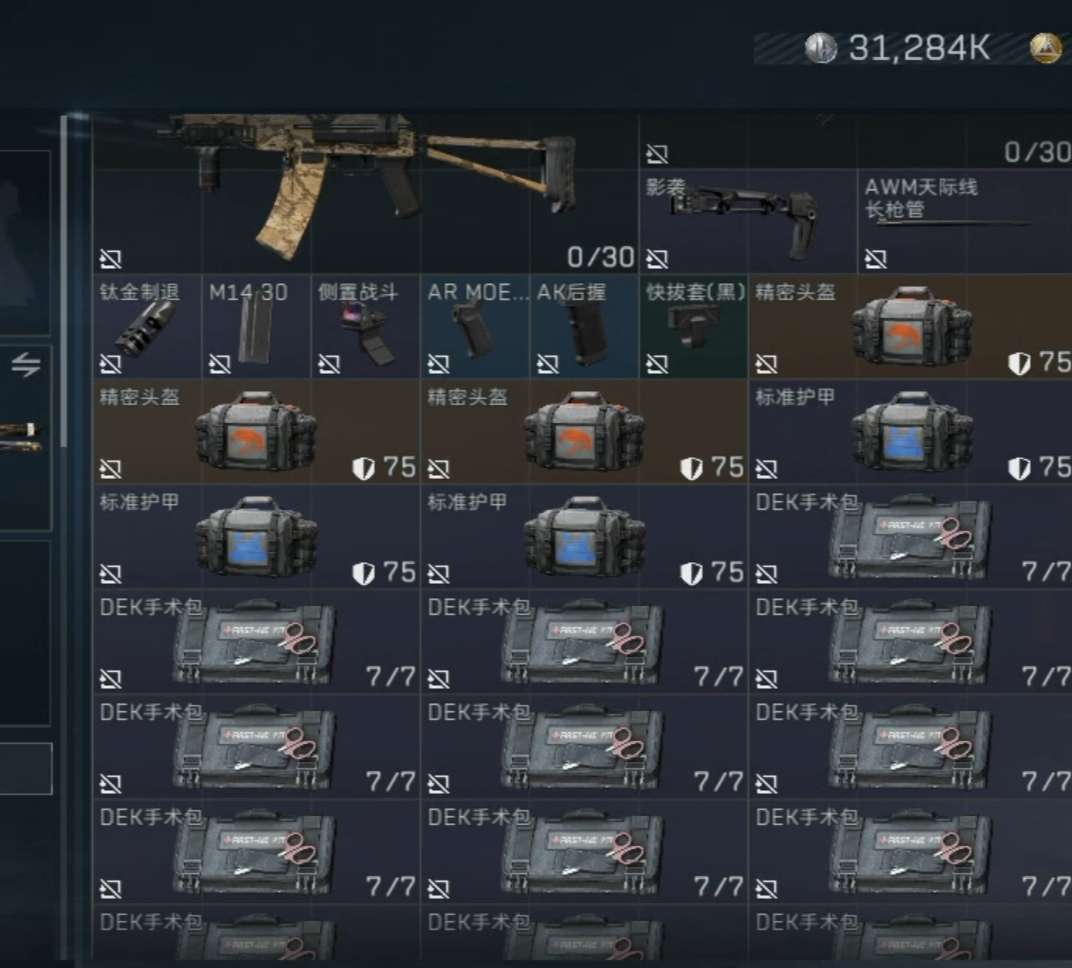This screenshot has width=1072, height=968.
Task: Select the camo AK rifle with 0/30 ammo
Action: pyautogui.click(x=366, y=193)
